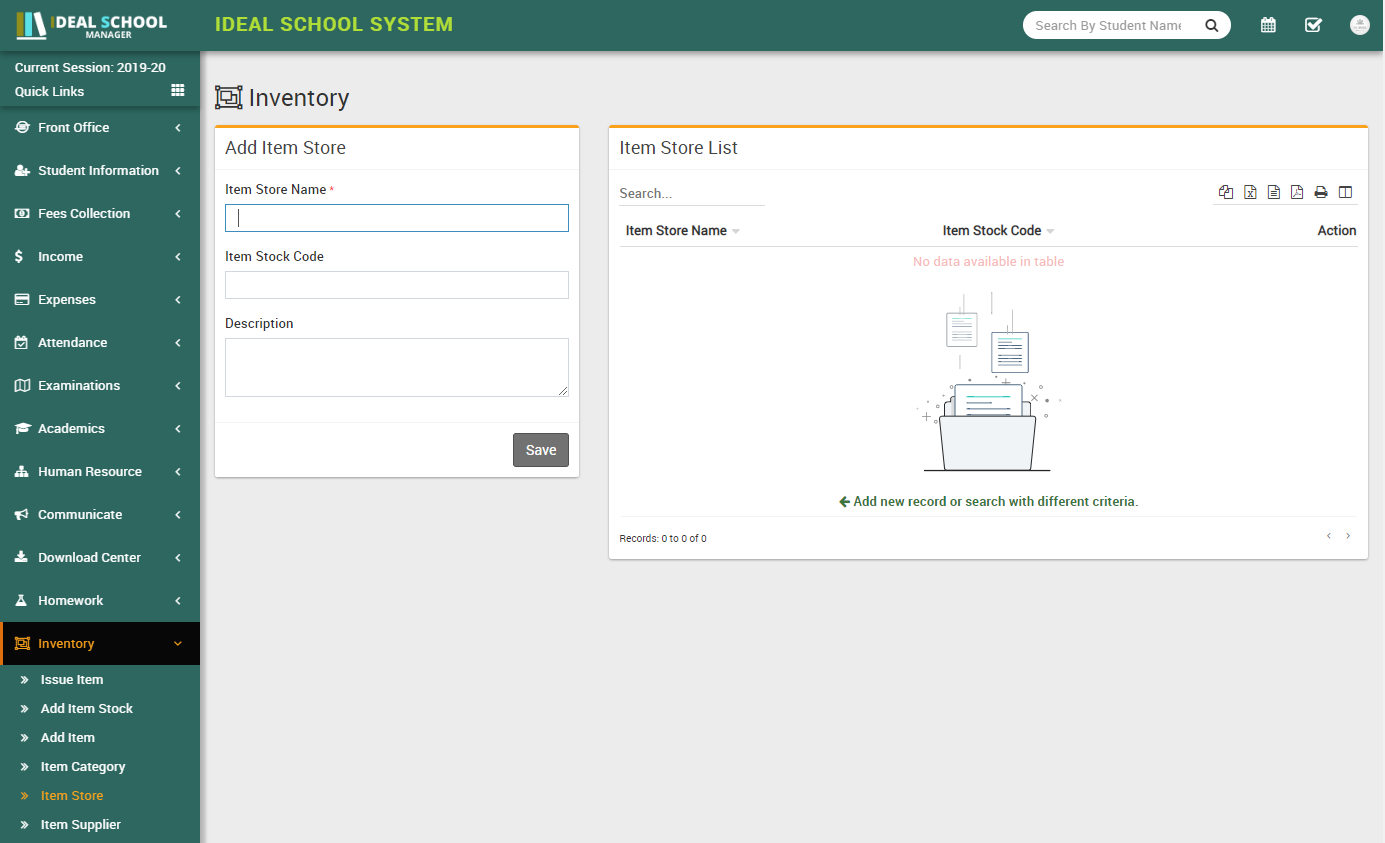Export the list to Excel
Image resolution: width=1385 pixels, height=843 pixels.
1250,192
